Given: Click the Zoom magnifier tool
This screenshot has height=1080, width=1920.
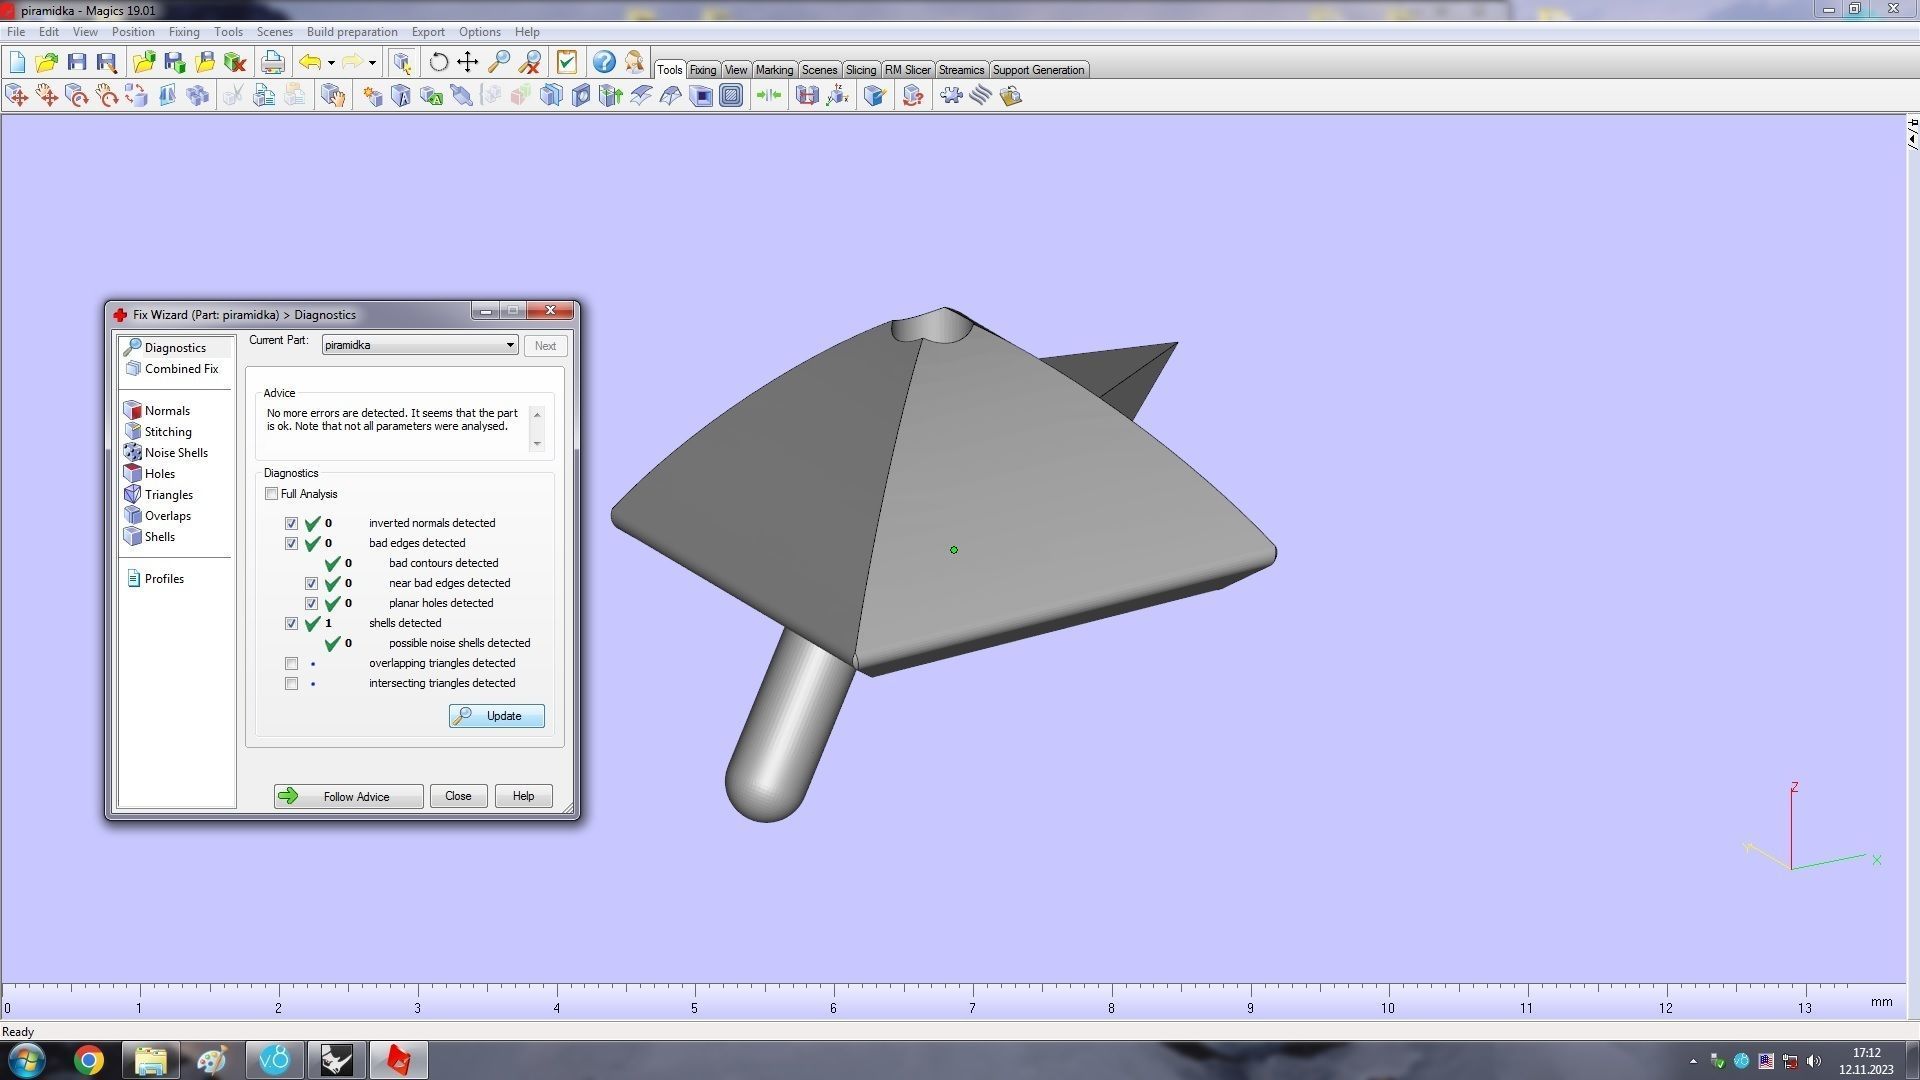Looking at the screenshot, I should (498, 62).
